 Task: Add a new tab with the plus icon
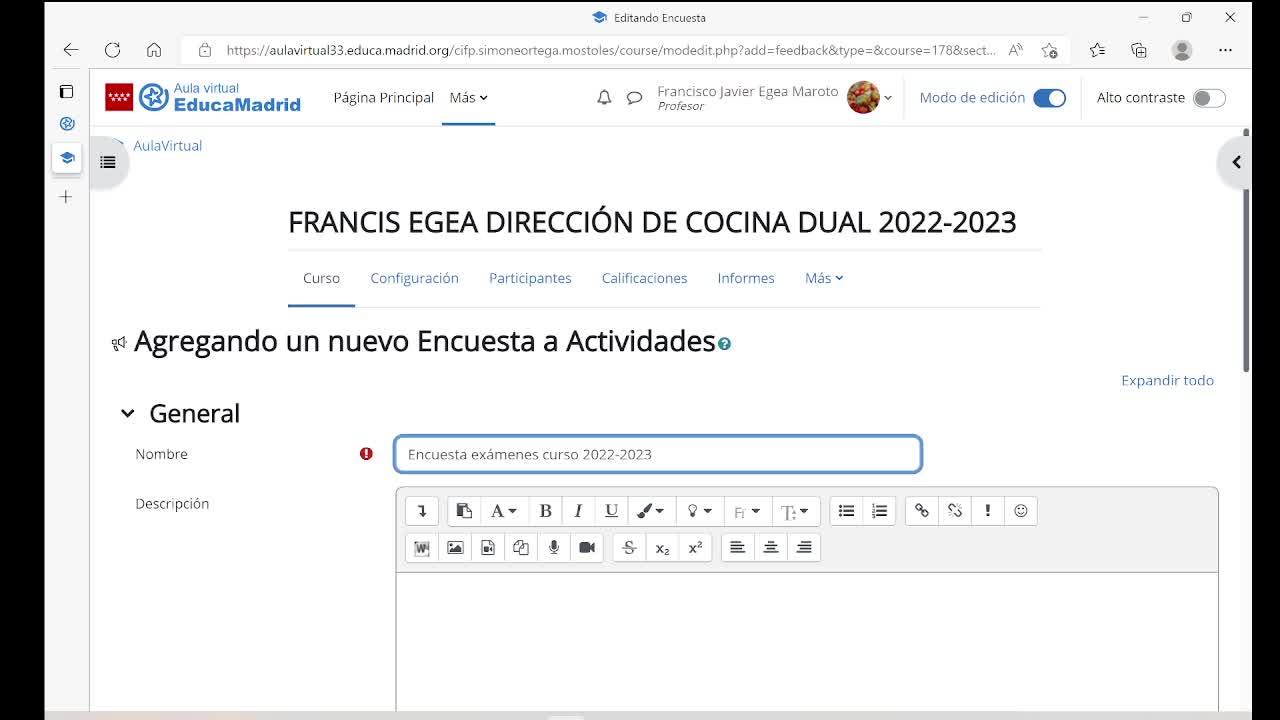point(66,197)
